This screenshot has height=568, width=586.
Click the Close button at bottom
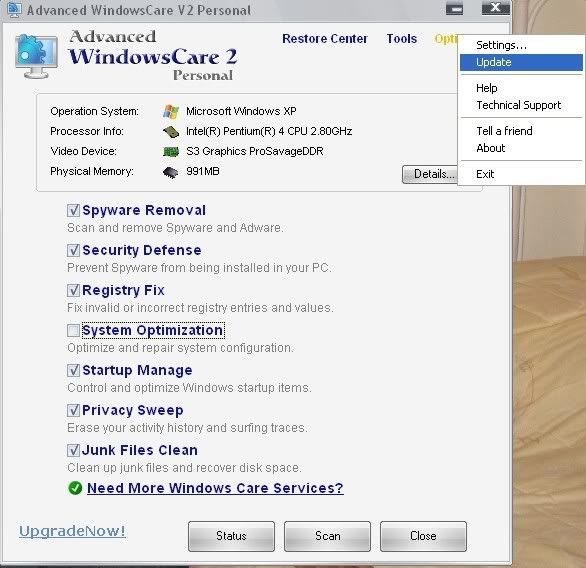tap(423, 536)
